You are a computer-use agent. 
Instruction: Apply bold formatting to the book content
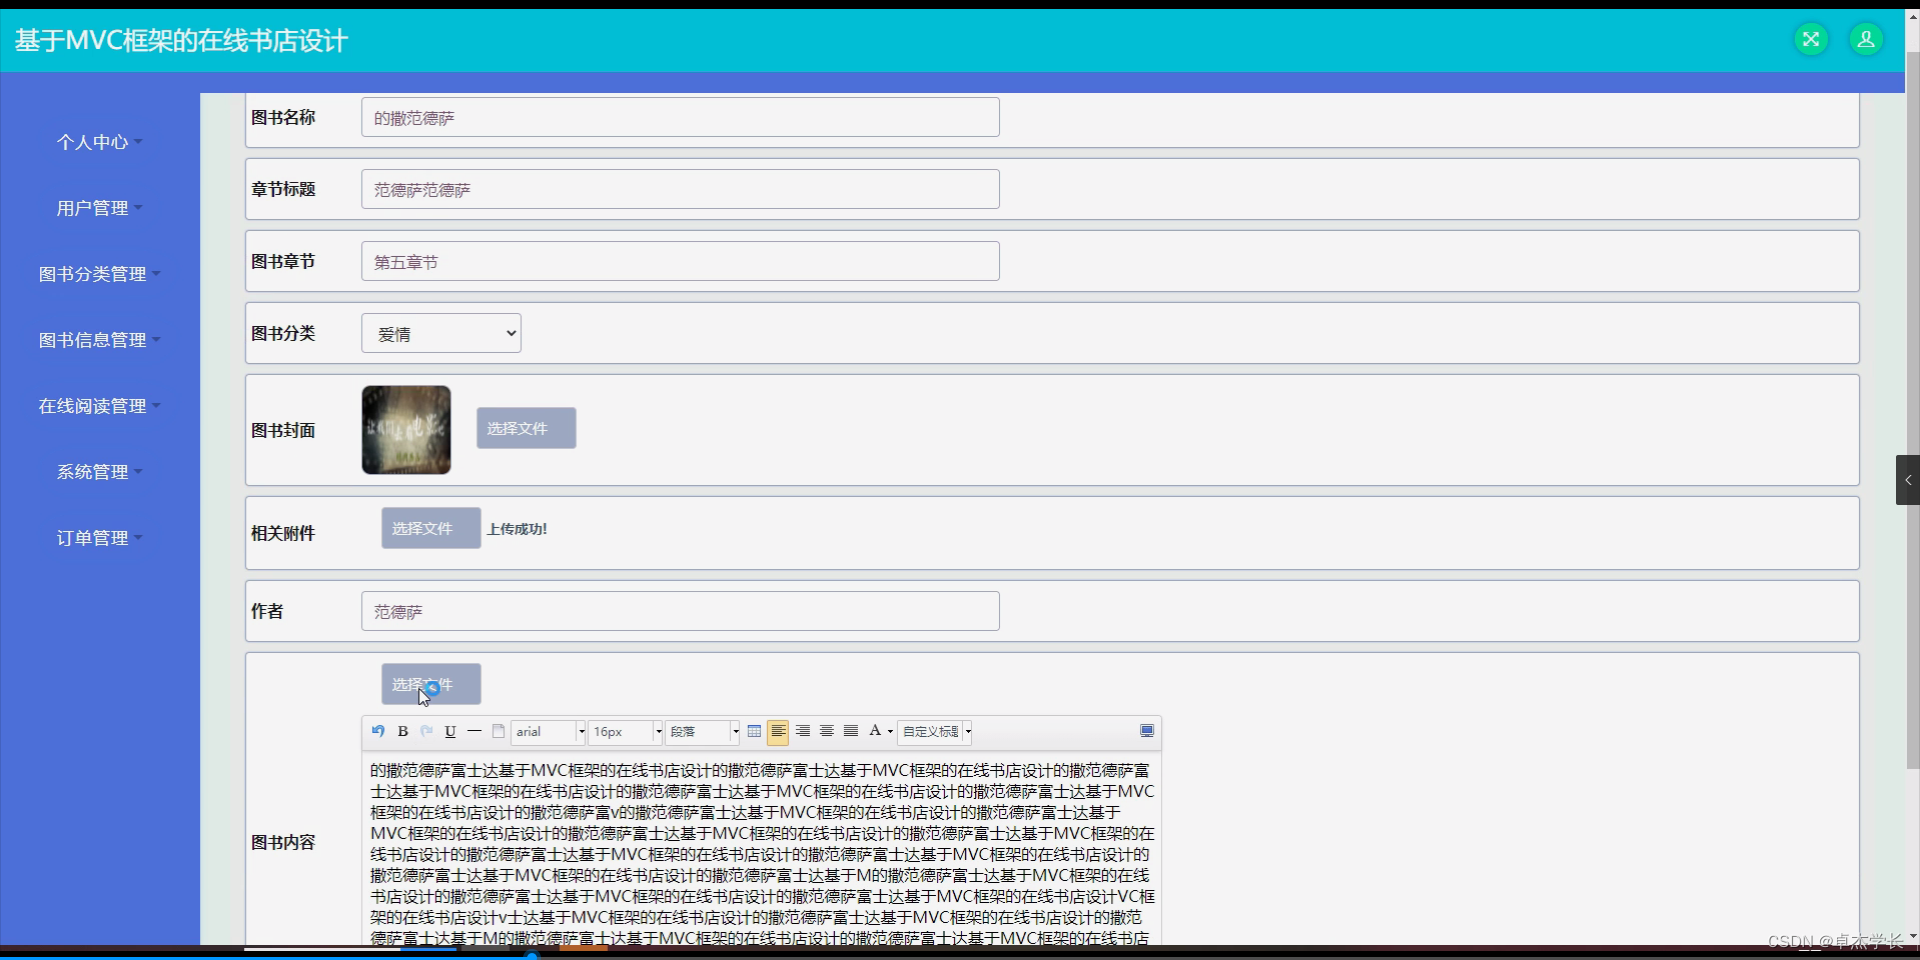[402, 732]
